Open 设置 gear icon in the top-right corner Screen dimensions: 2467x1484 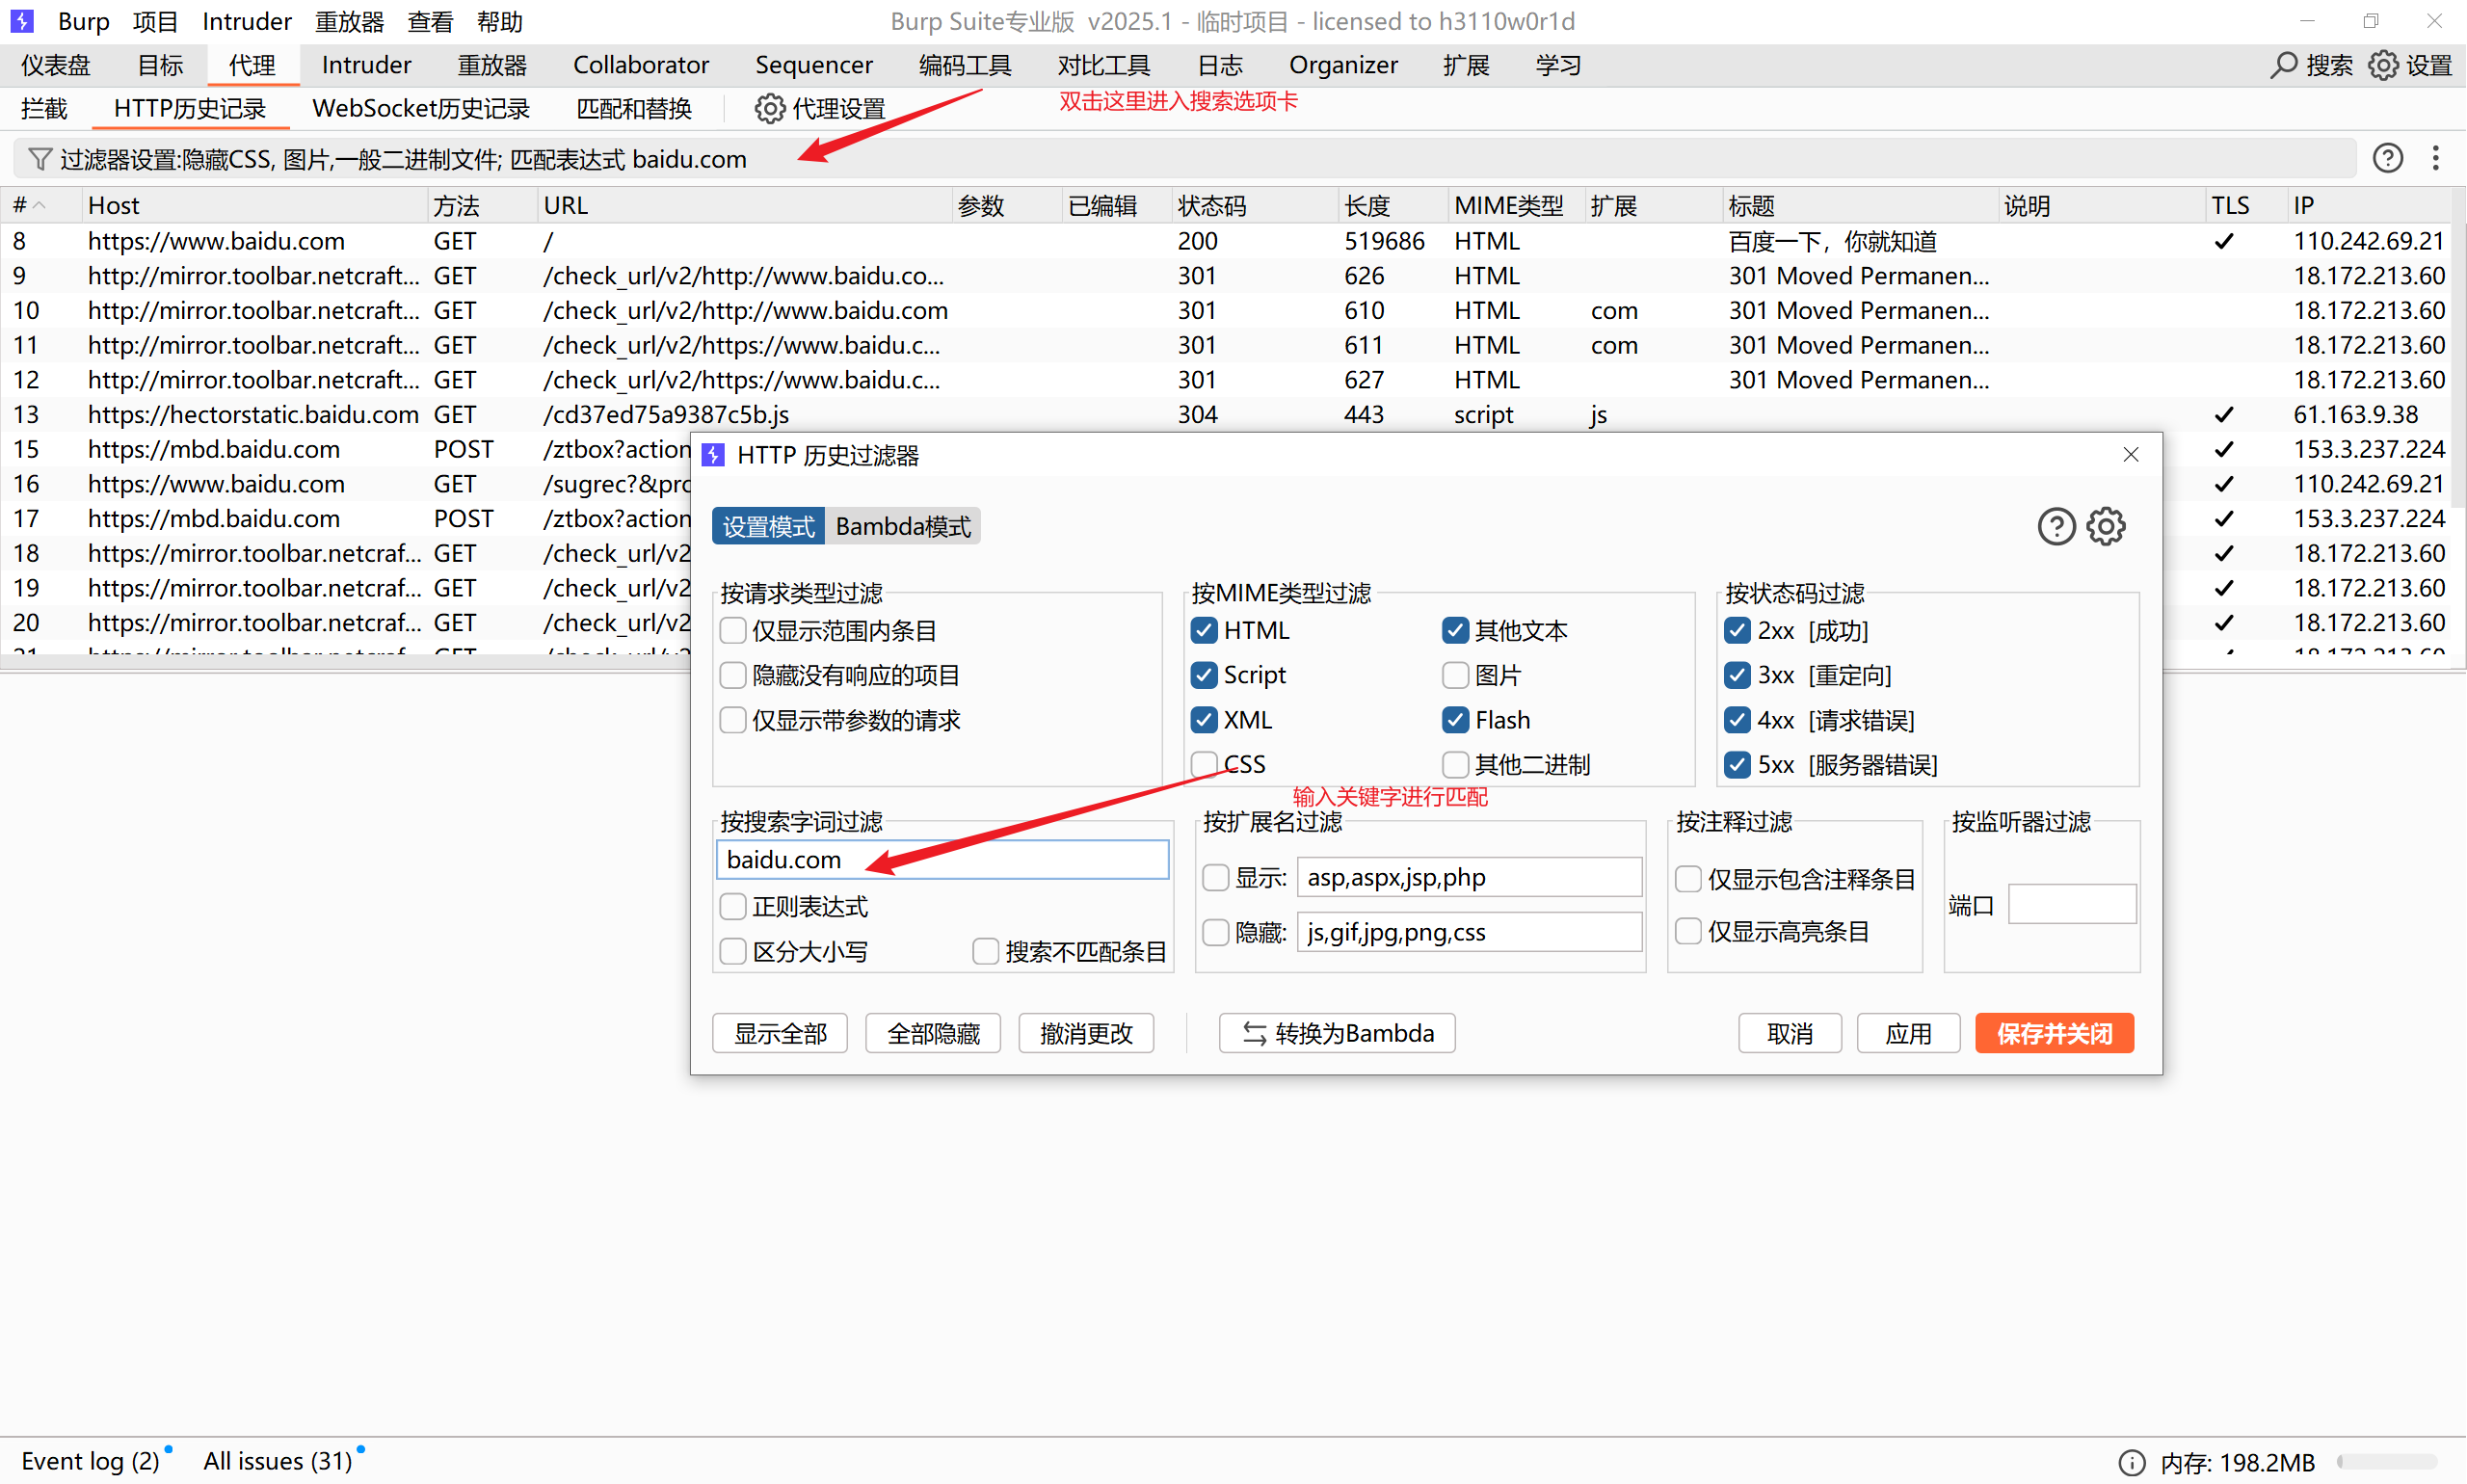pos(2385,64)
